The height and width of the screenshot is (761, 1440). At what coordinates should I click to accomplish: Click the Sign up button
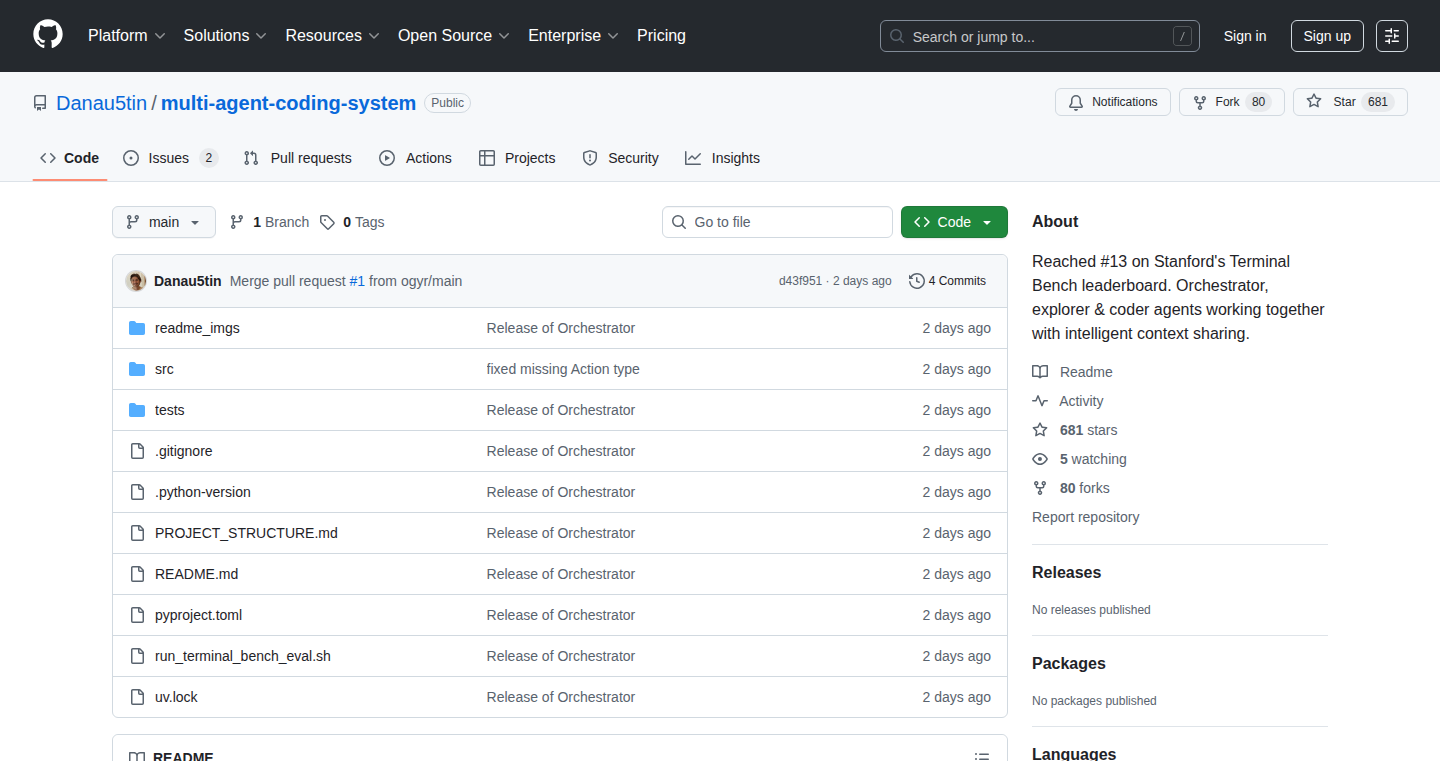tap(1327, 36)
